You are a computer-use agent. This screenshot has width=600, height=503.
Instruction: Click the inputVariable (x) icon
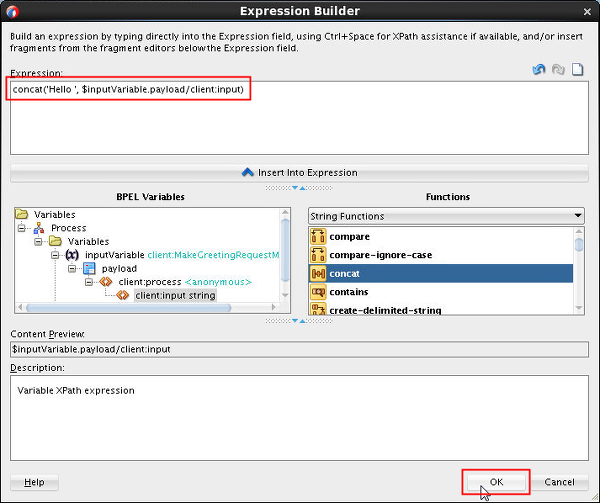[72, 255]
